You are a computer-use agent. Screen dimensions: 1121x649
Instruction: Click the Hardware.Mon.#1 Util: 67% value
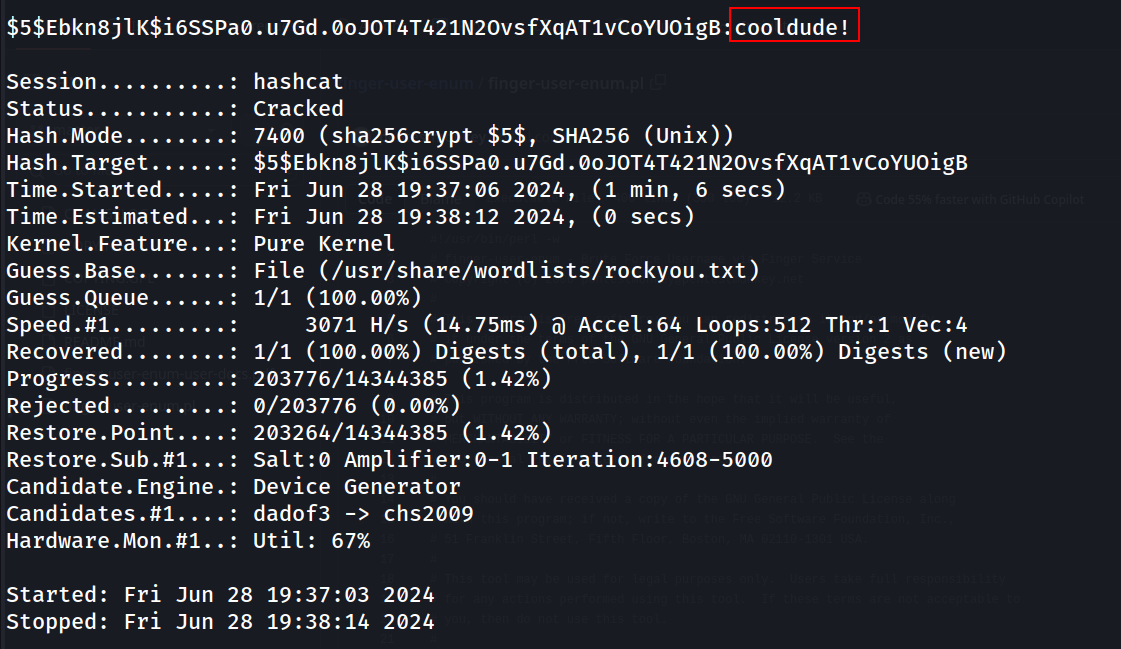tap(312, 541)
